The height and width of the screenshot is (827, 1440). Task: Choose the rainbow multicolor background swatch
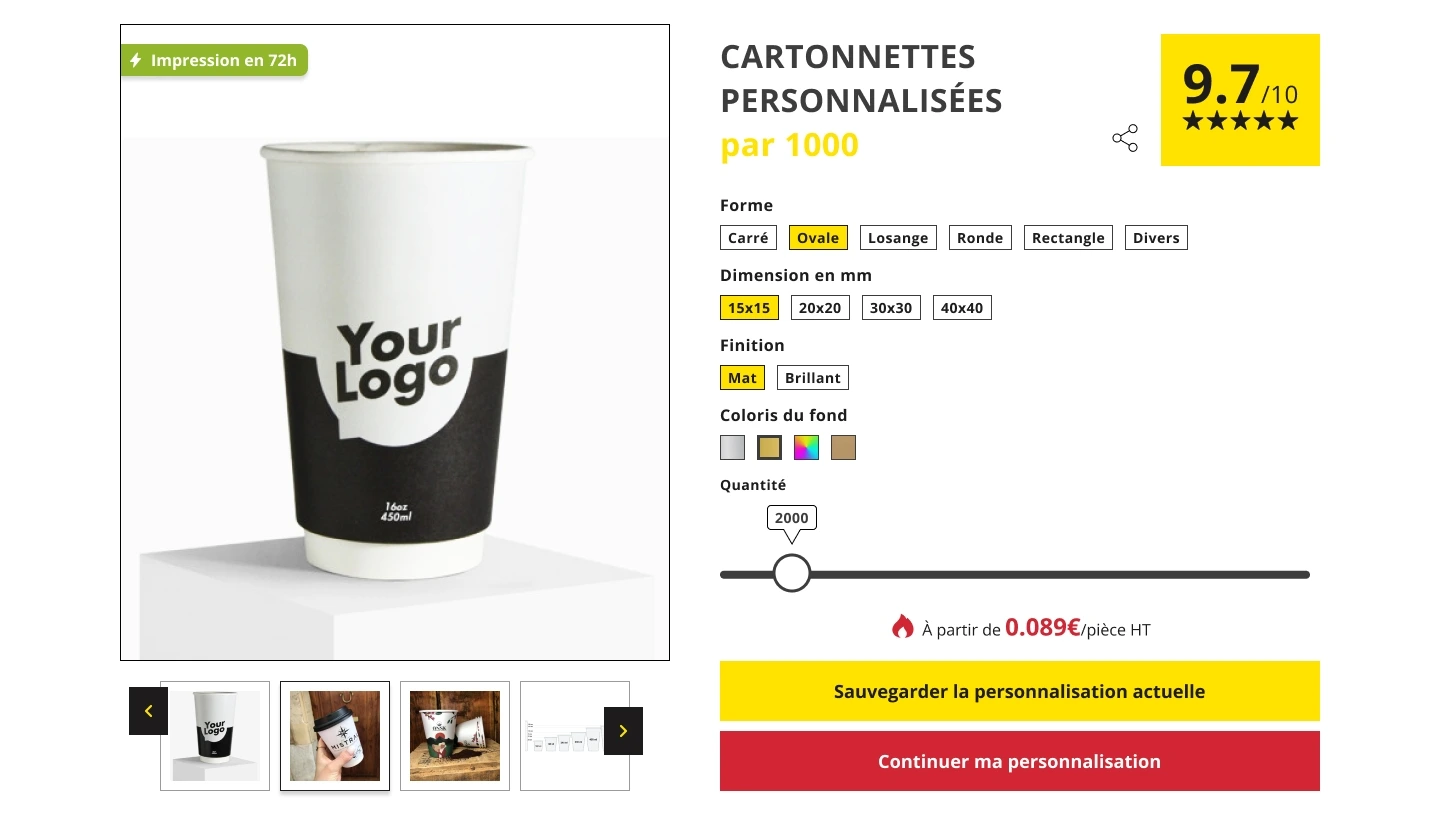tap(806, 448)
